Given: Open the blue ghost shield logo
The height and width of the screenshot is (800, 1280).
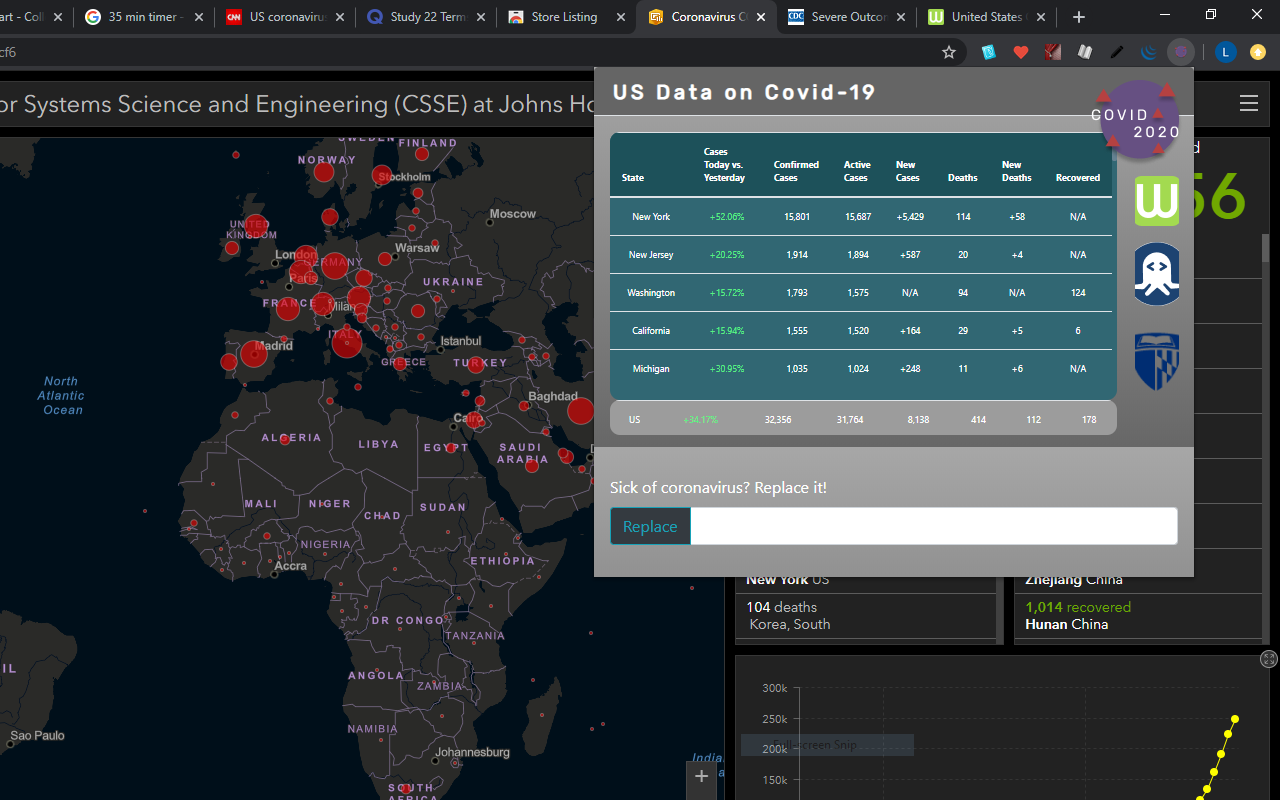Looking at the screenshot, I should tap(1157, 274).
